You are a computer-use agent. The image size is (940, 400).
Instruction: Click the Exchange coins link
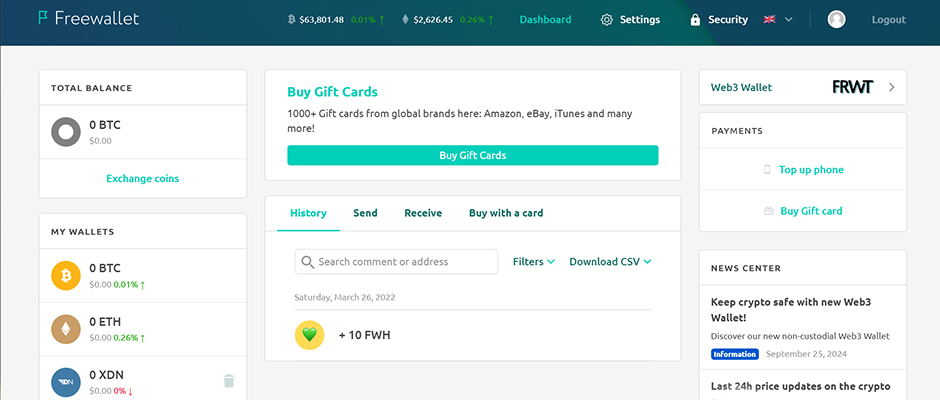point(143,179)
